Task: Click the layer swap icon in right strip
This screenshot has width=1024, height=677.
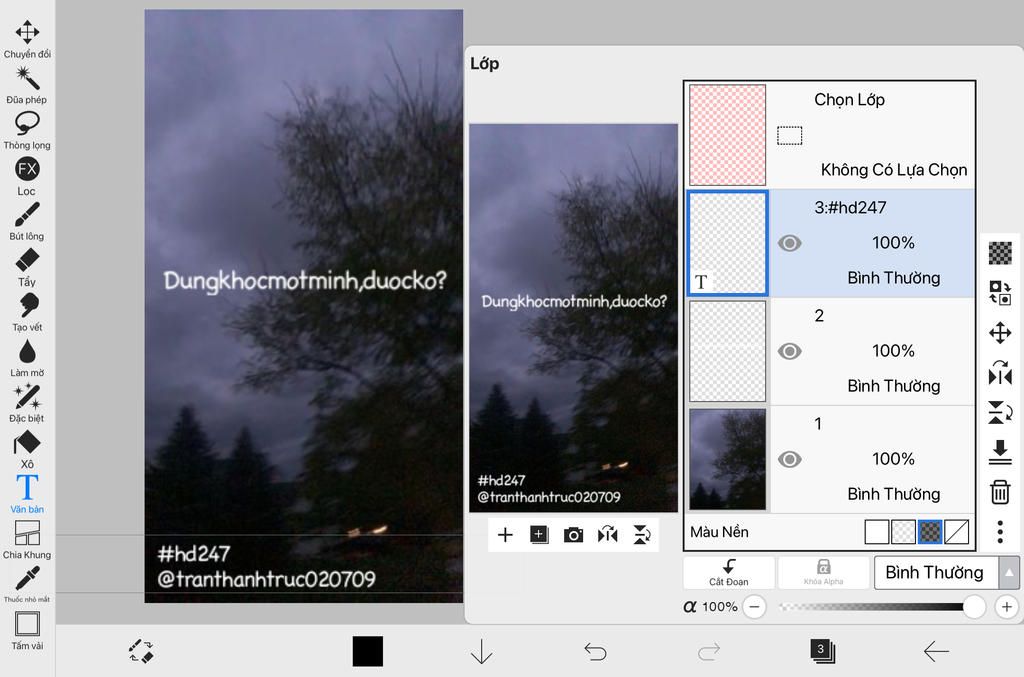Action: pos(1000,292)
